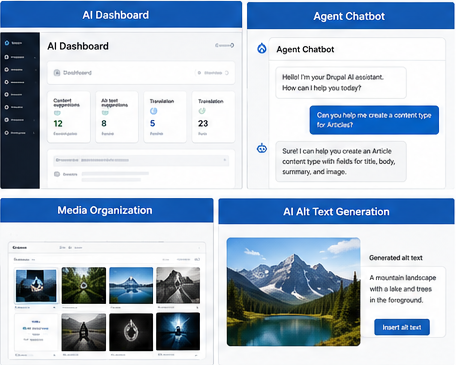
Task: Click the grid view icon in media toolbar
Action: pyautogui.click(x=197, y=259)
